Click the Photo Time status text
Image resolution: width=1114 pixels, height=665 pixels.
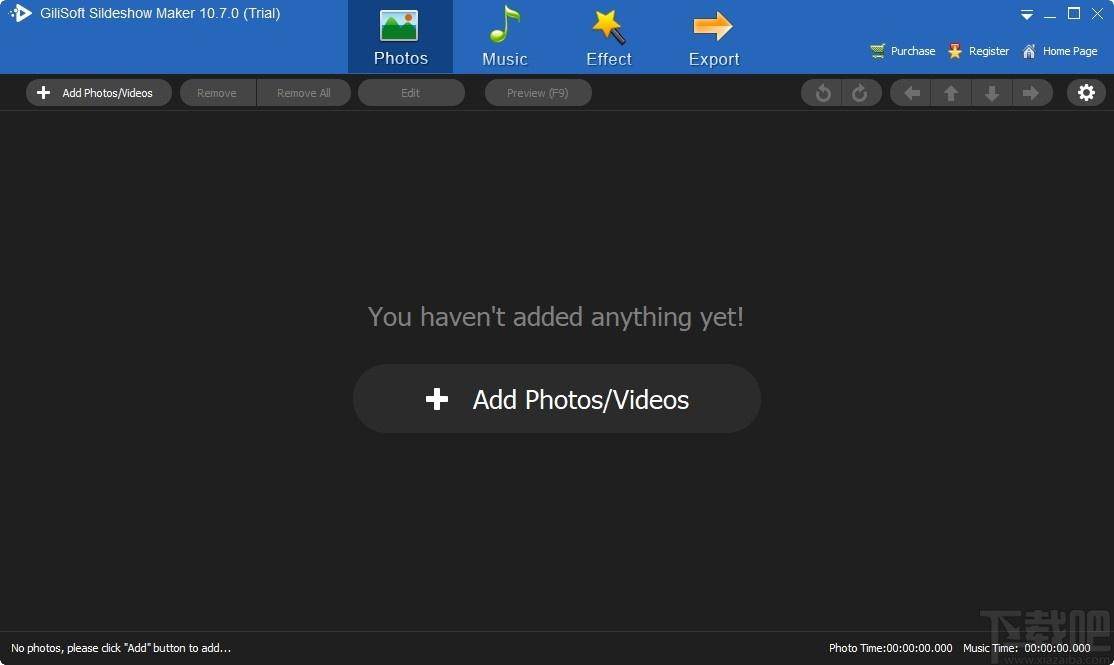click(890, 648)
